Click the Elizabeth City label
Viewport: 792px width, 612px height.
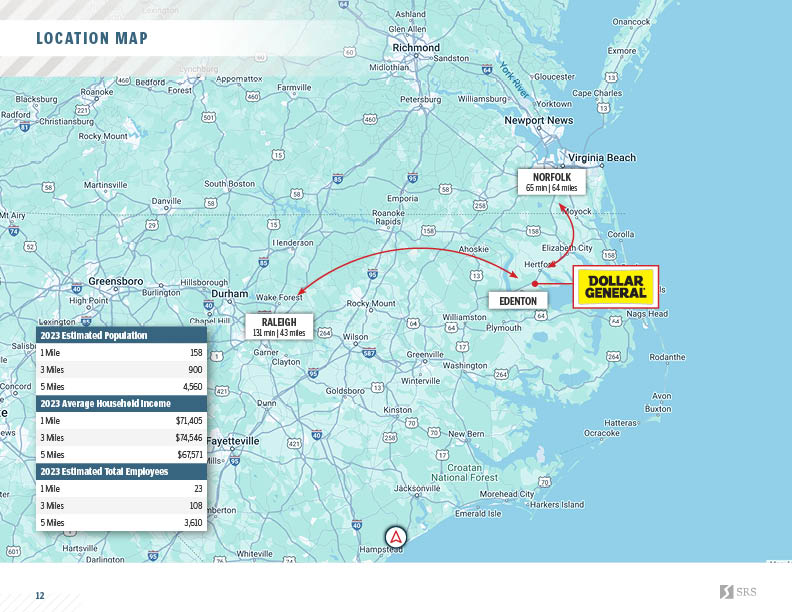(x=567, y=248)
